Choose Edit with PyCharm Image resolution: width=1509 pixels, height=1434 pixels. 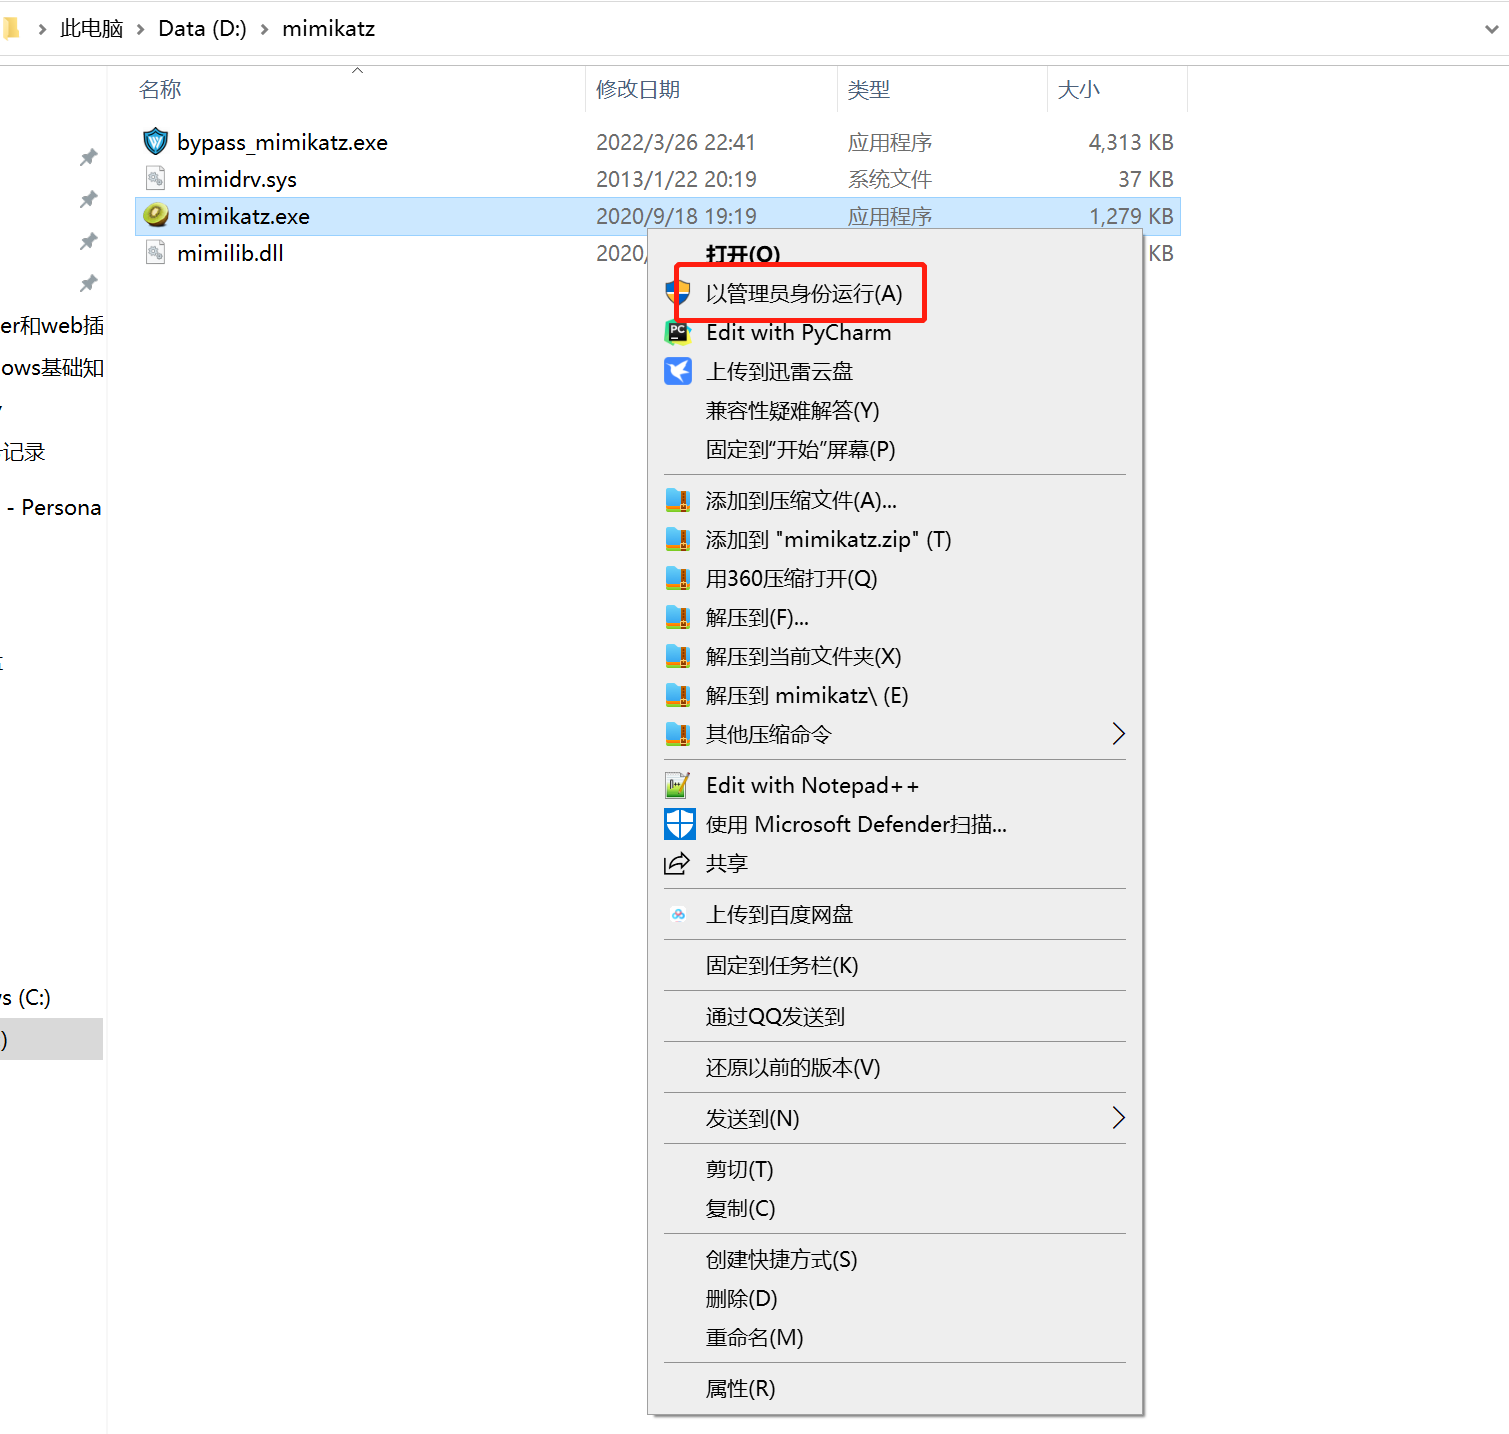(x=798, y=332)
